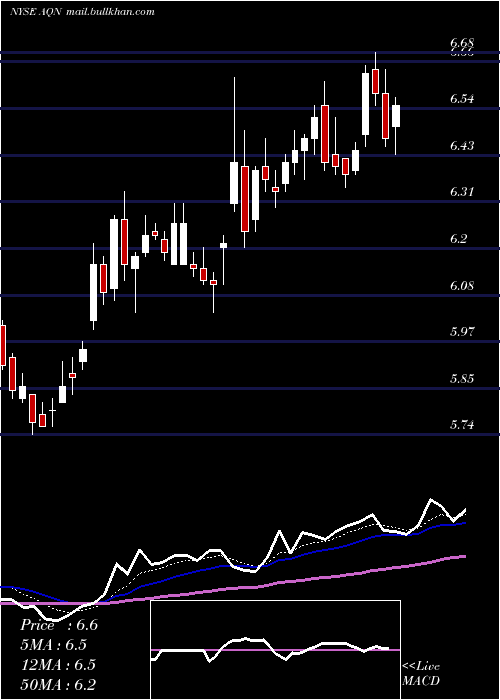
Task: Click the Live MACD inset chart
Action: pyautogui.click(x=275, y=650)
